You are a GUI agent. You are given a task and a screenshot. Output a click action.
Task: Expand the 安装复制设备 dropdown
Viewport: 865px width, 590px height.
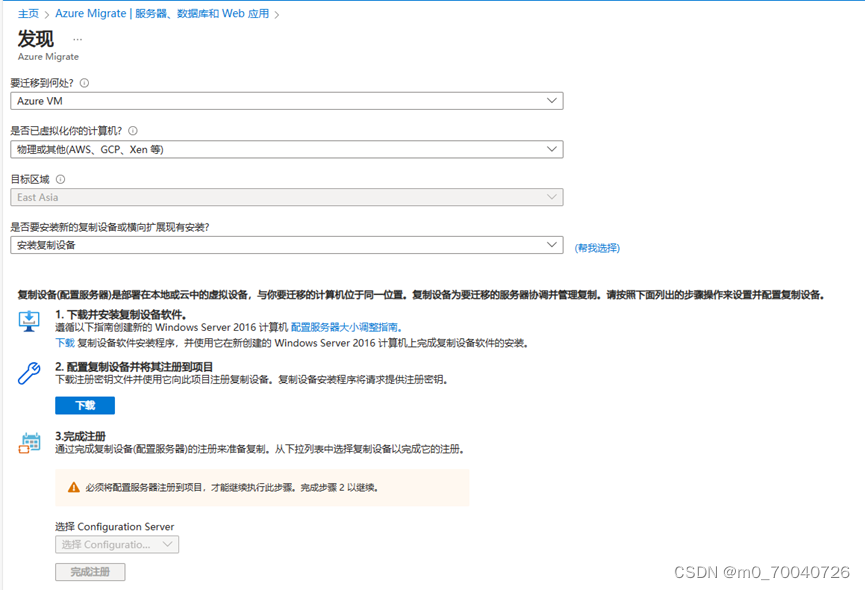click(287, 245)
